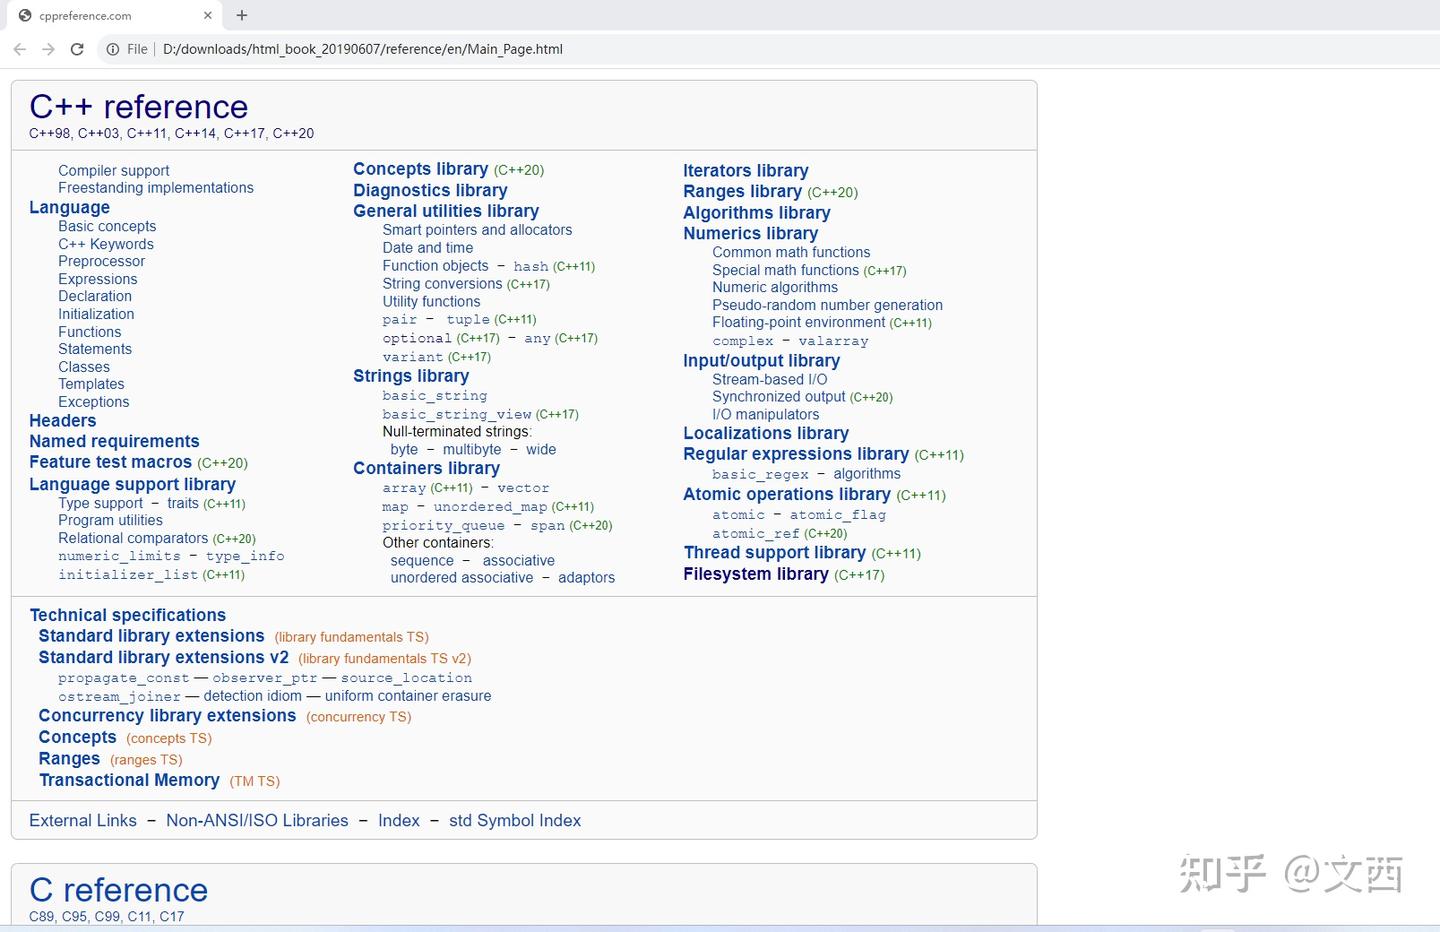
Task: Open Language support library link
Action: click(x=132, y=484)
